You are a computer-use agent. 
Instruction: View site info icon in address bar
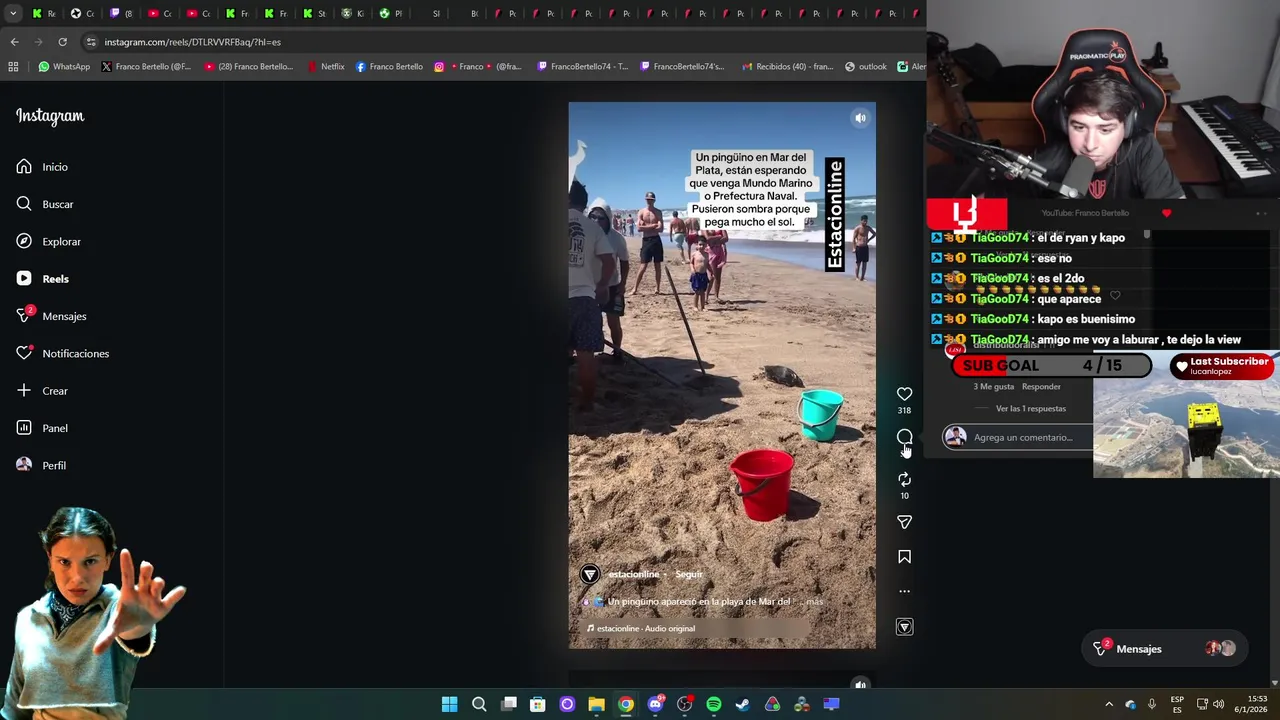(x=91, y=42)
